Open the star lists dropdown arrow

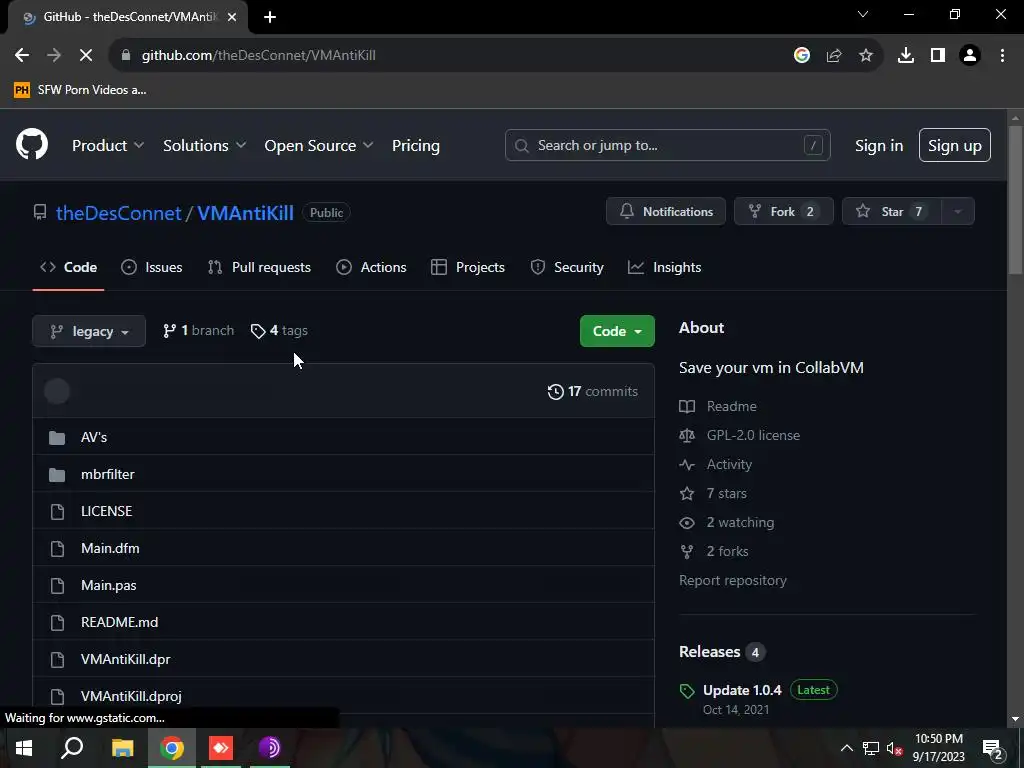pos(958,211)
